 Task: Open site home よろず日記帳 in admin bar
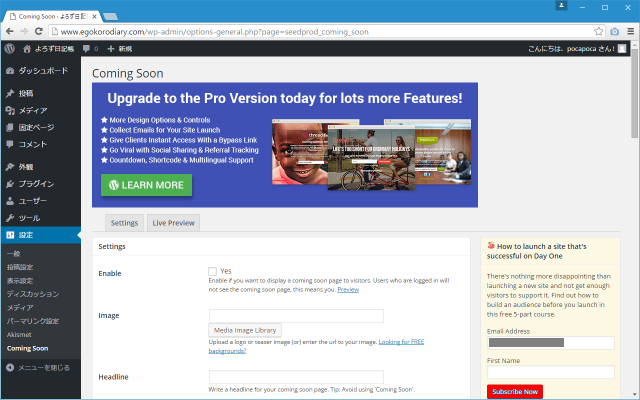[49, 49]
